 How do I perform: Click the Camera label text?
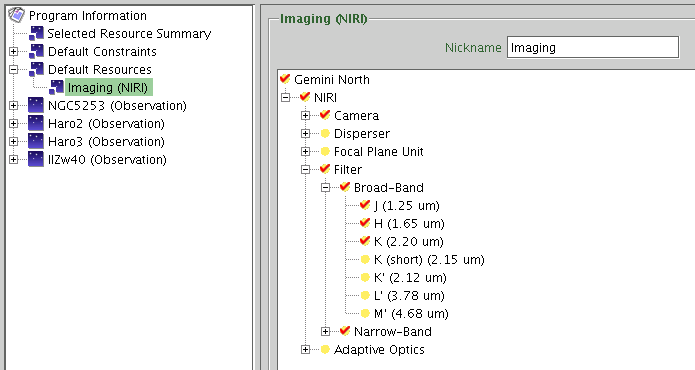[356, 116]
